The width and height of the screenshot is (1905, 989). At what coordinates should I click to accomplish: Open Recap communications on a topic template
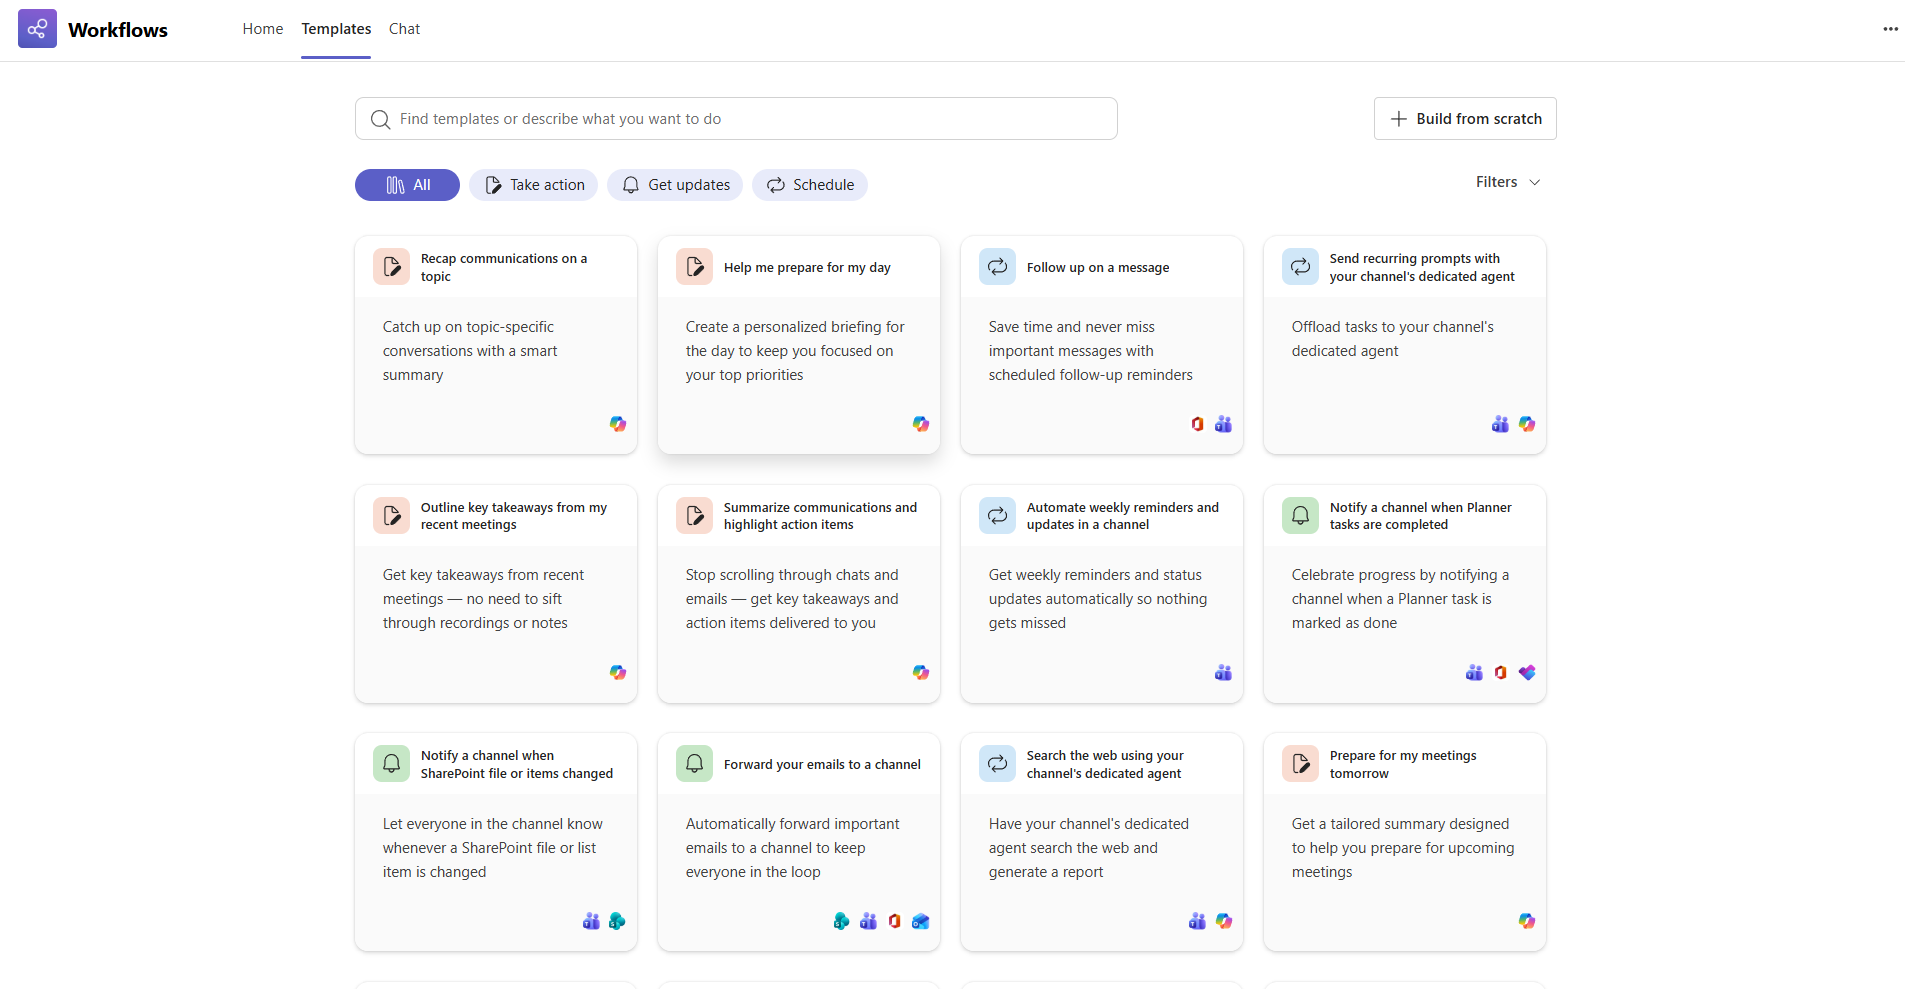click(x=496, y=345)
